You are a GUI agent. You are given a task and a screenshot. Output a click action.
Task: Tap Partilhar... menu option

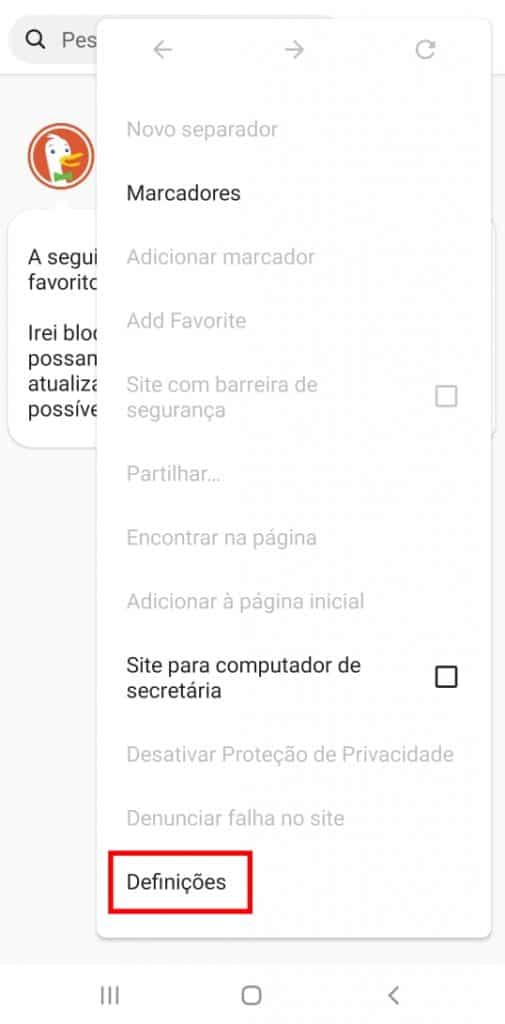click(x=174, y=473)
